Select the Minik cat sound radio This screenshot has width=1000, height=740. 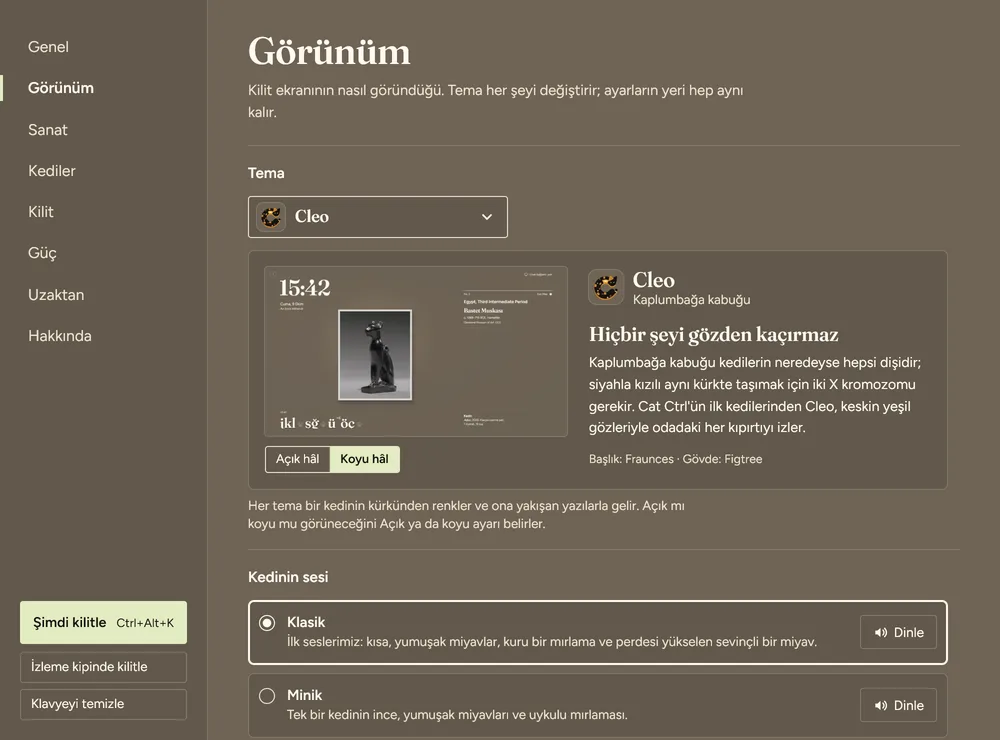(267, 695)
